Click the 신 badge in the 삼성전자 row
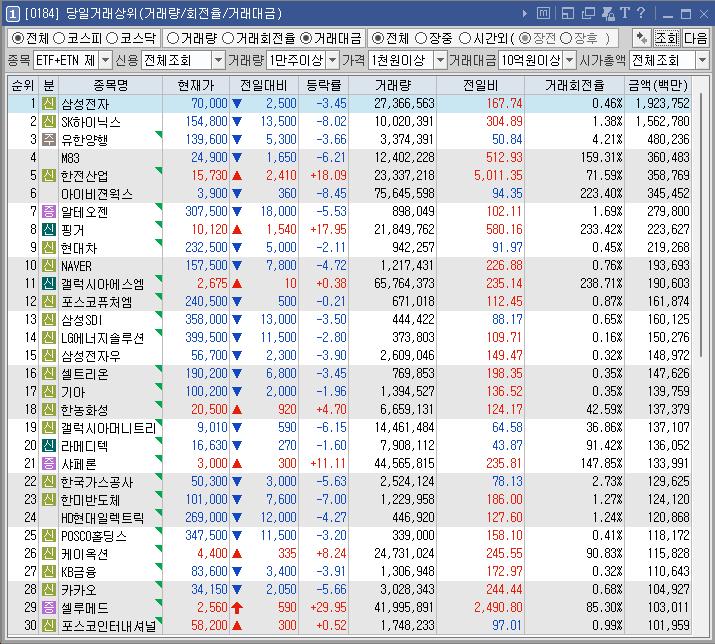715x644 pixels. click(x=48, y=104)
